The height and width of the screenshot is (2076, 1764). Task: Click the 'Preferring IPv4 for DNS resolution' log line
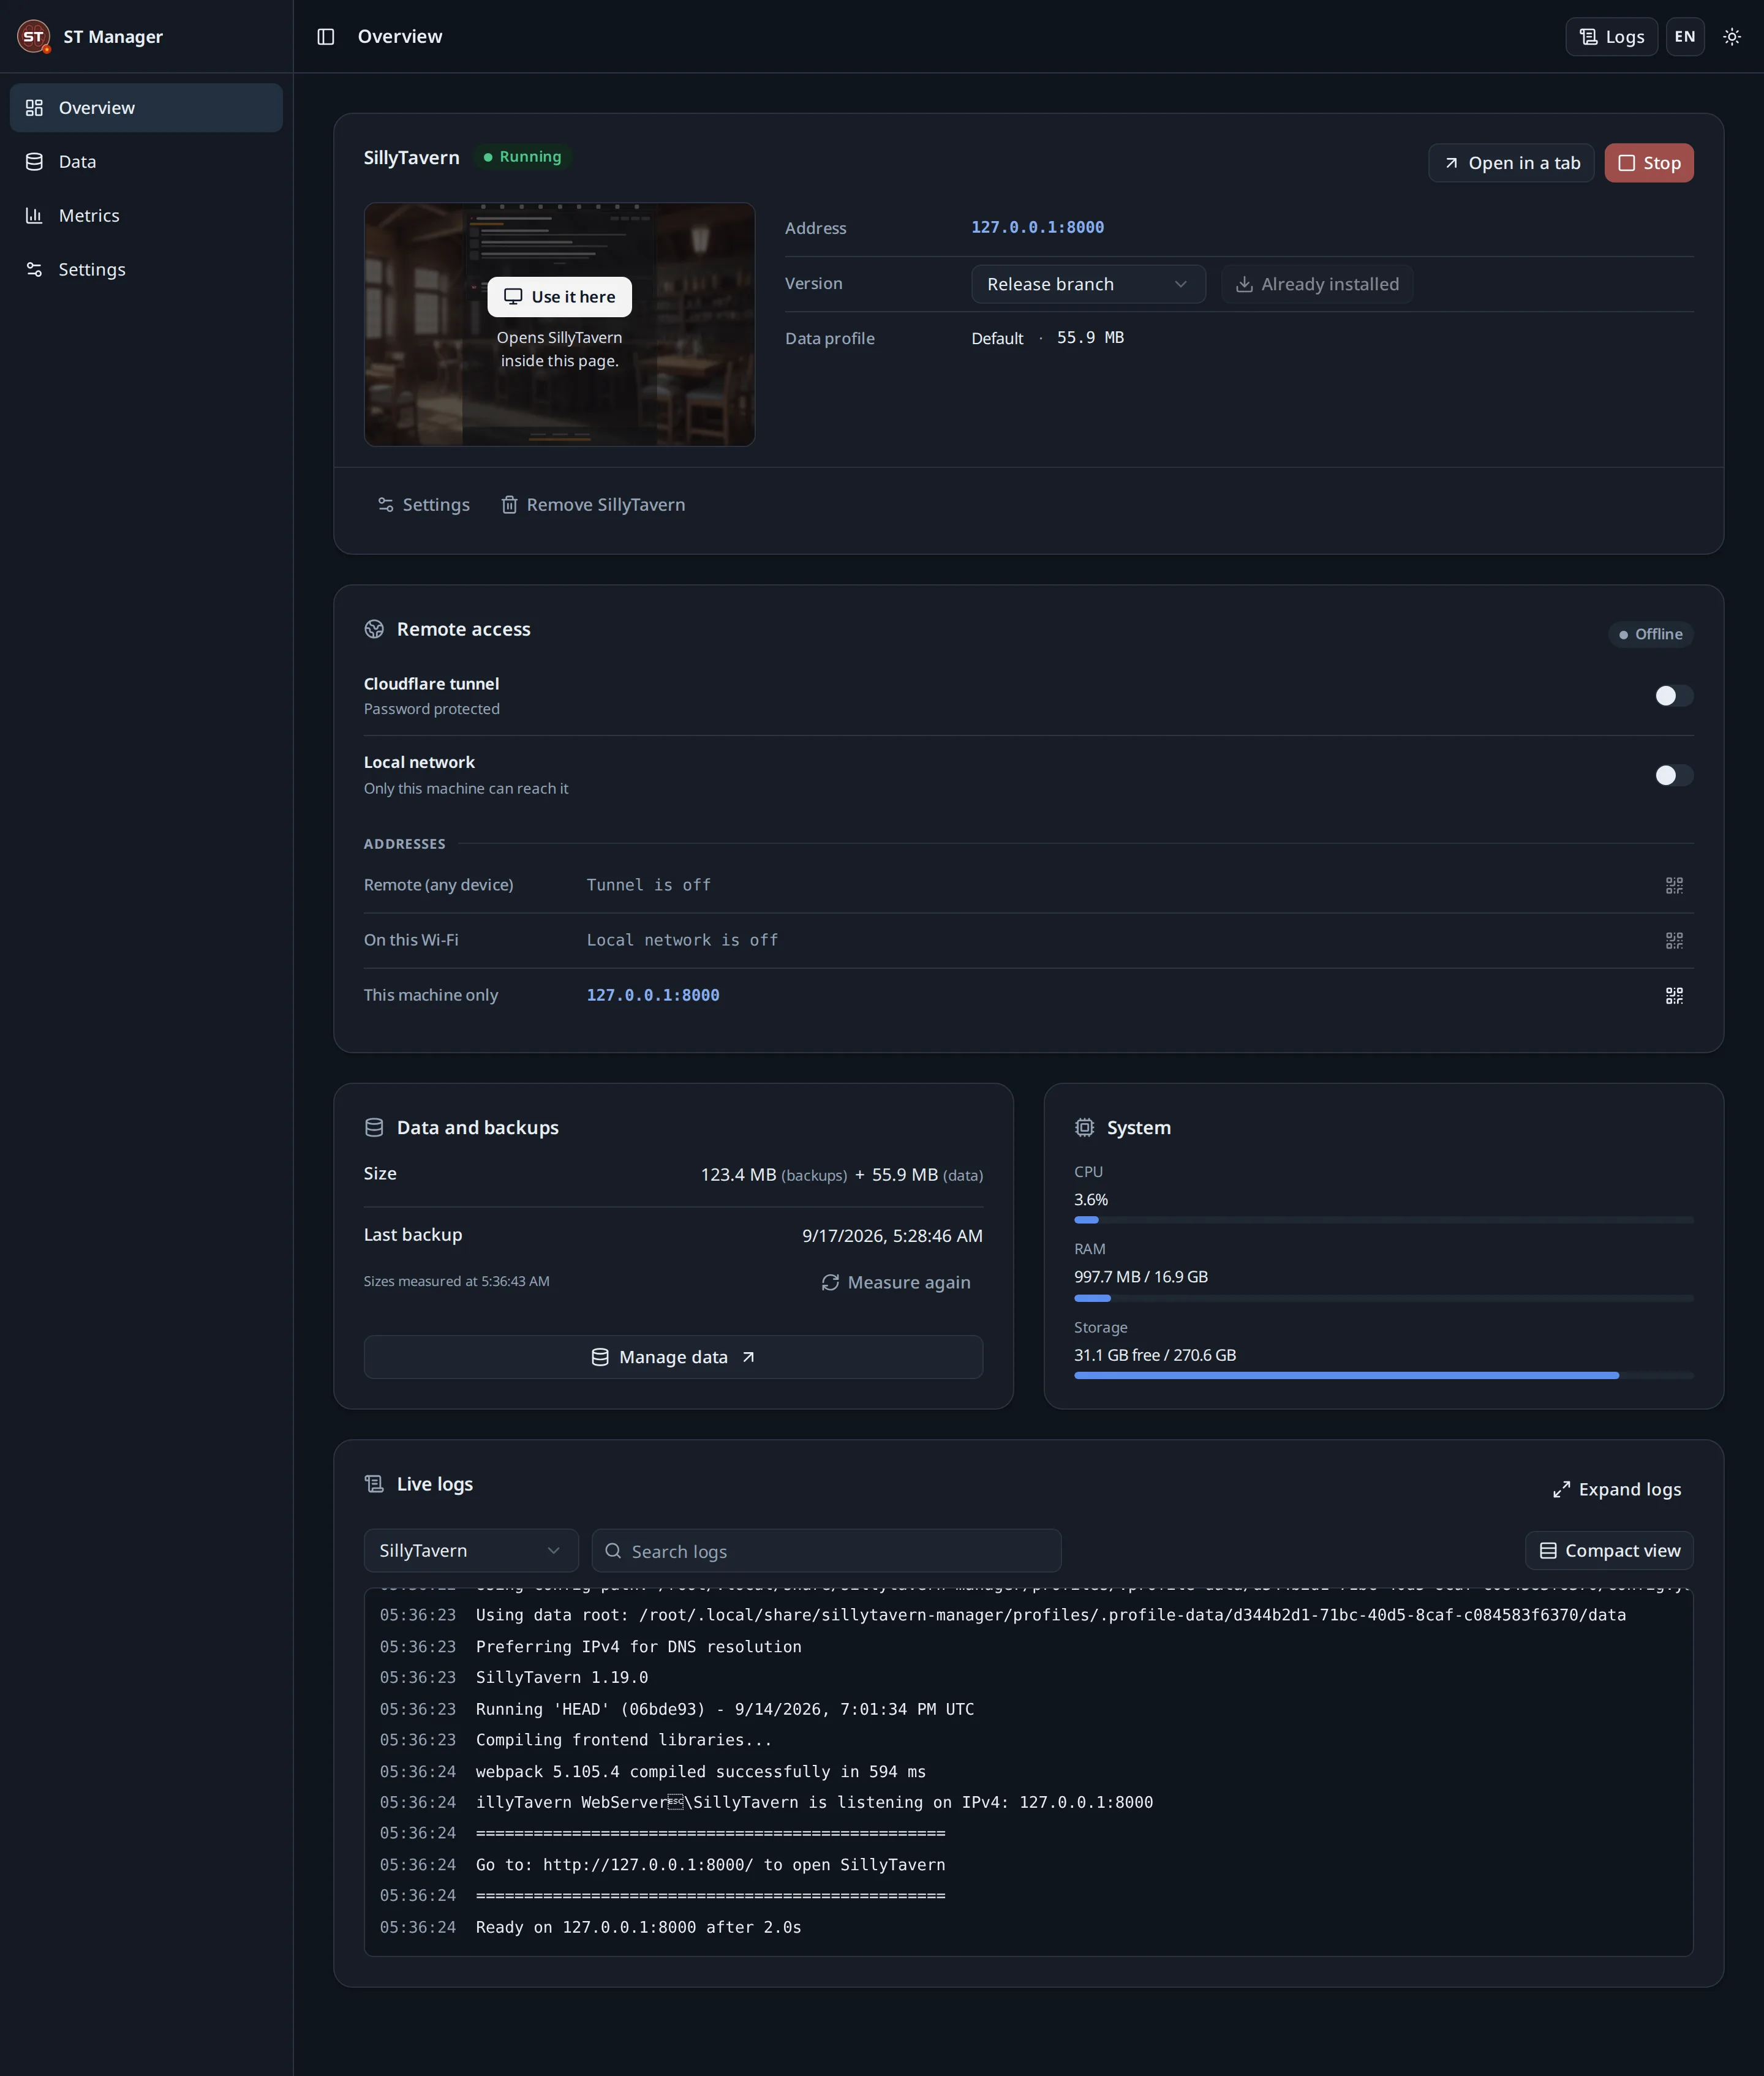(638, 1647)
